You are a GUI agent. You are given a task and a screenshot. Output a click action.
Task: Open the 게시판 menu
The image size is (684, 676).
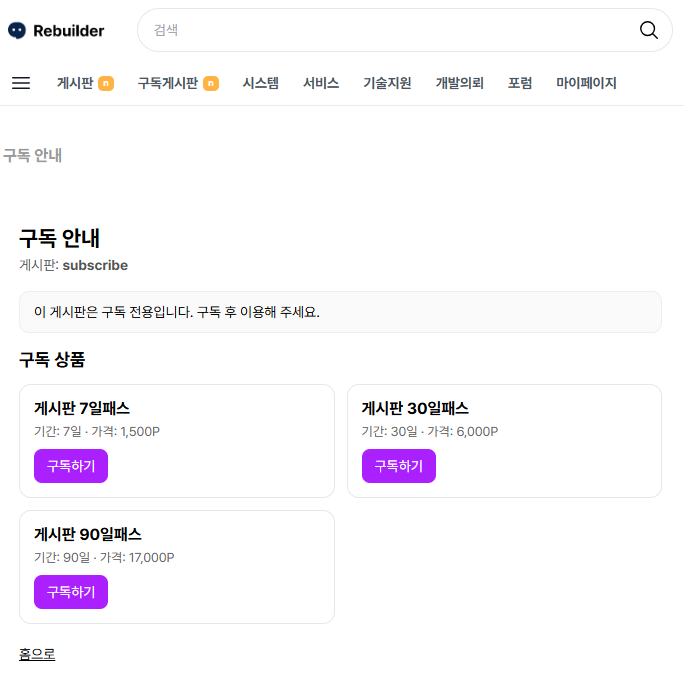pos(75,84)
